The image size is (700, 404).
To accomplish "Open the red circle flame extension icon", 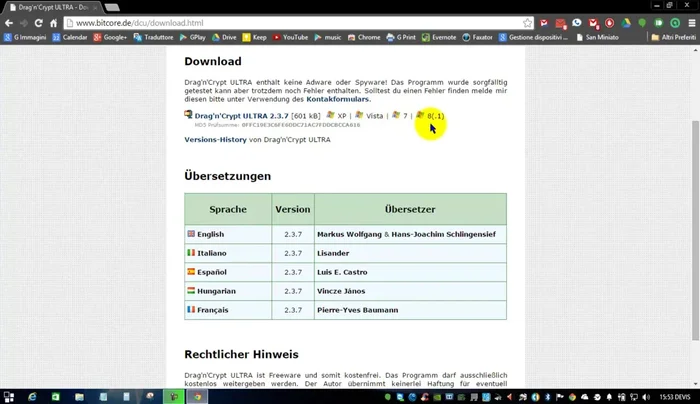I will pyautogui.click(x=609, y=23).
